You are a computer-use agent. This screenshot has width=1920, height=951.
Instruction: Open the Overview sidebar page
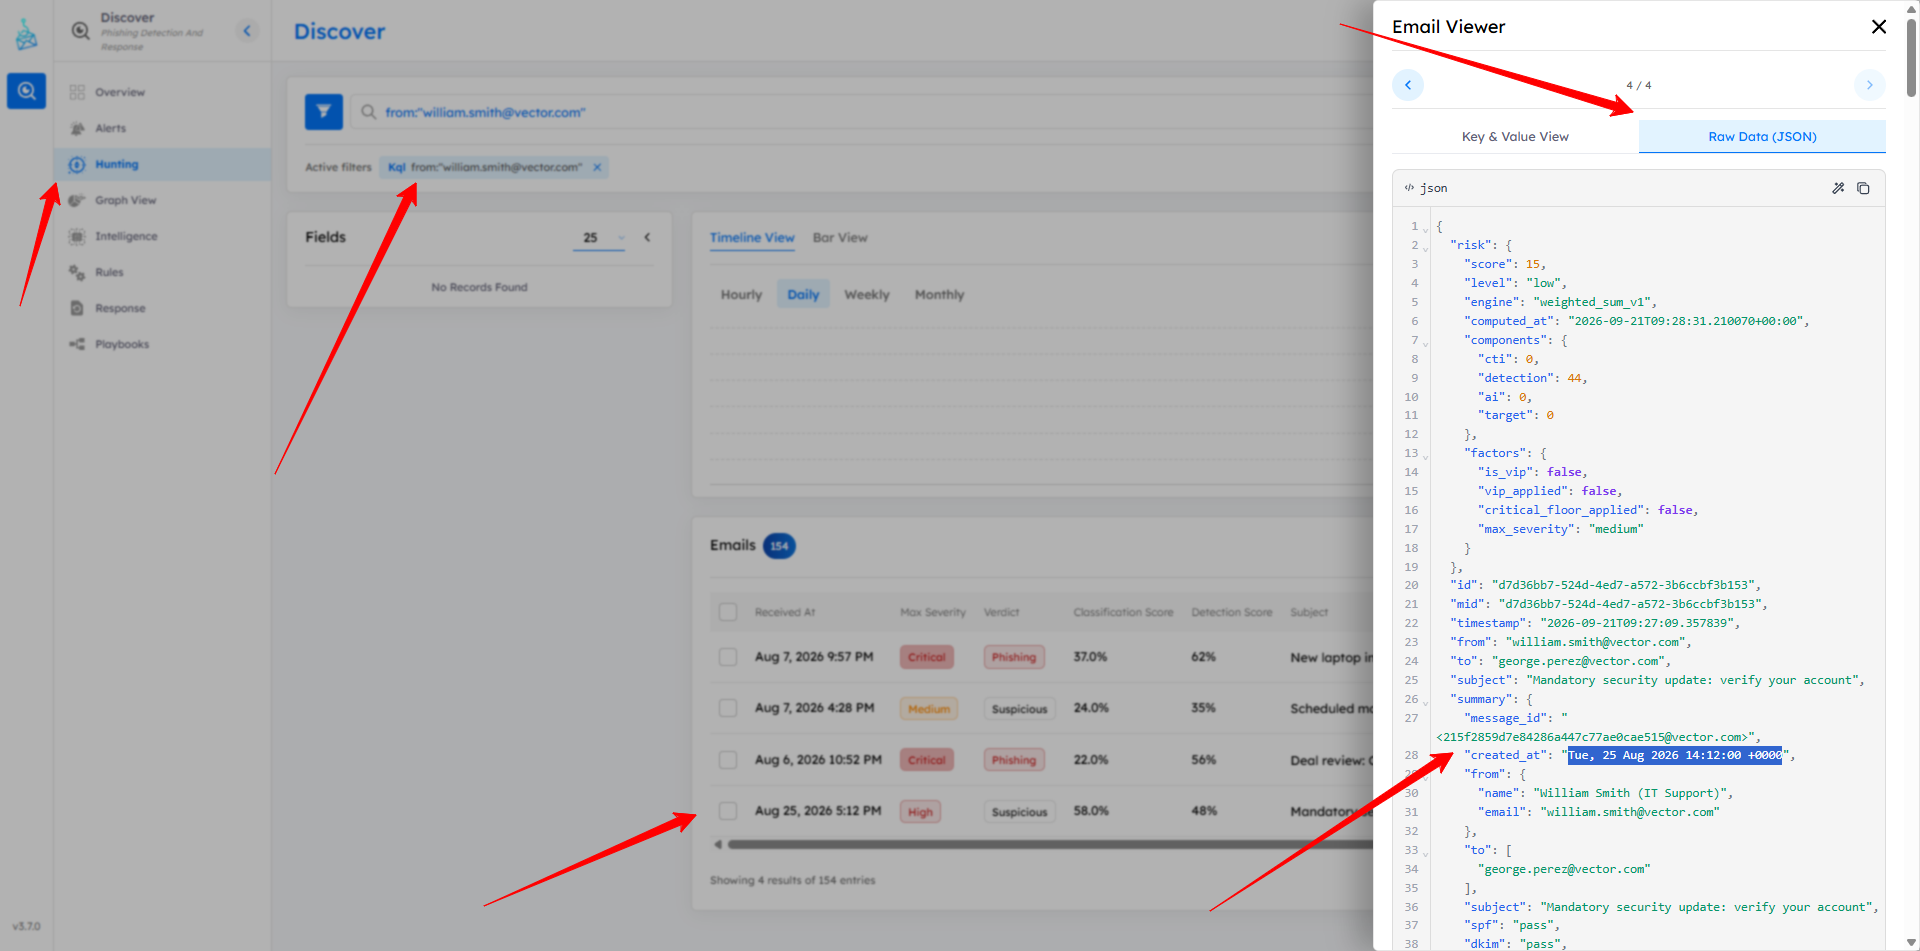tap(120, 92)
